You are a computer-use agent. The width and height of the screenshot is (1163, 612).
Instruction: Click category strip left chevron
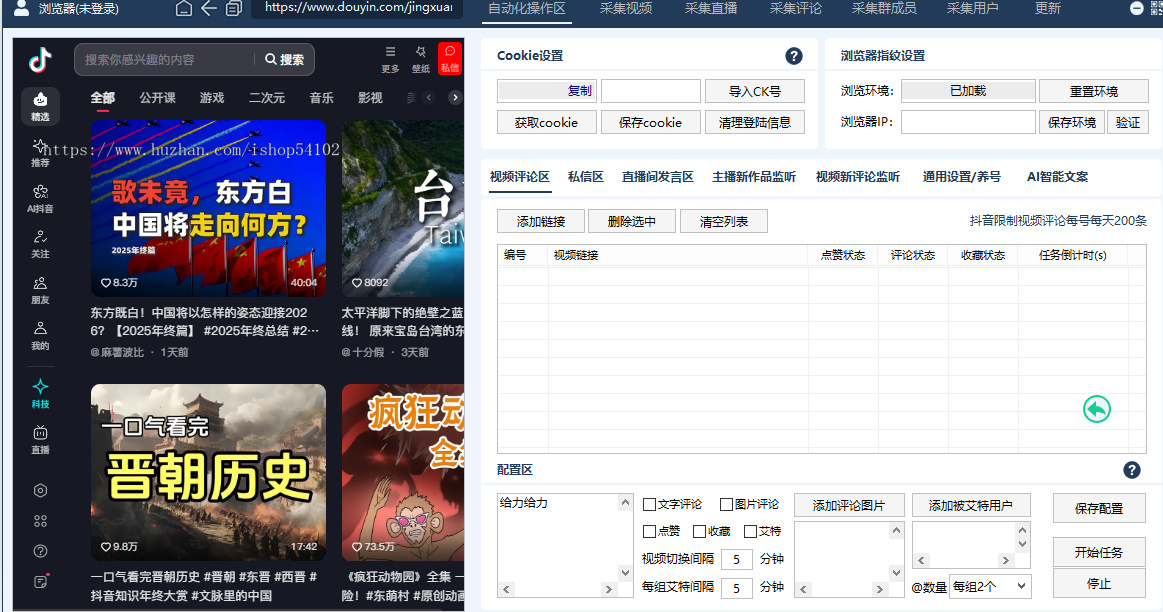(x=428, y=97)
